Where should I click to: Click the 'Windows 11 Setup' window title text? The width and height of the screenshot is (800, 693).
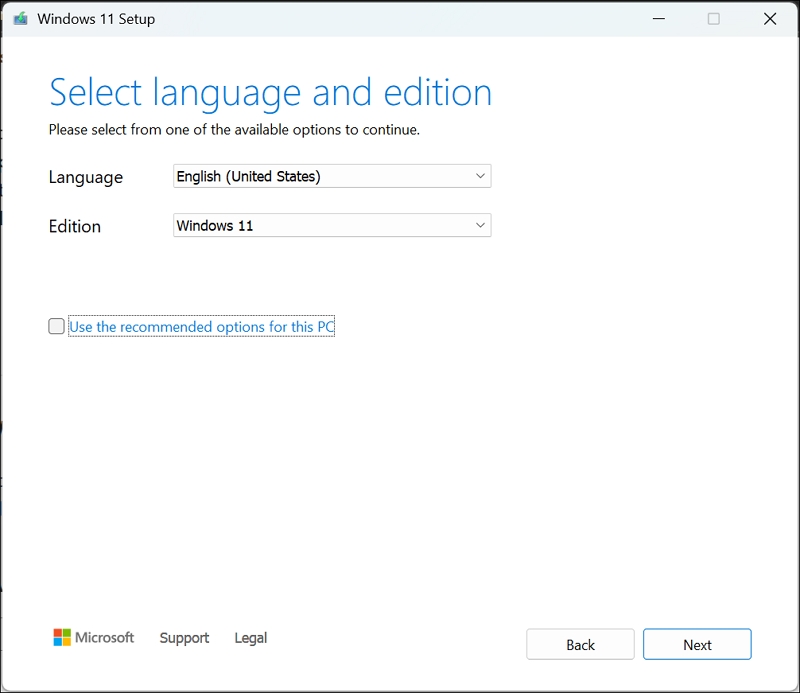tap(96, 19)
